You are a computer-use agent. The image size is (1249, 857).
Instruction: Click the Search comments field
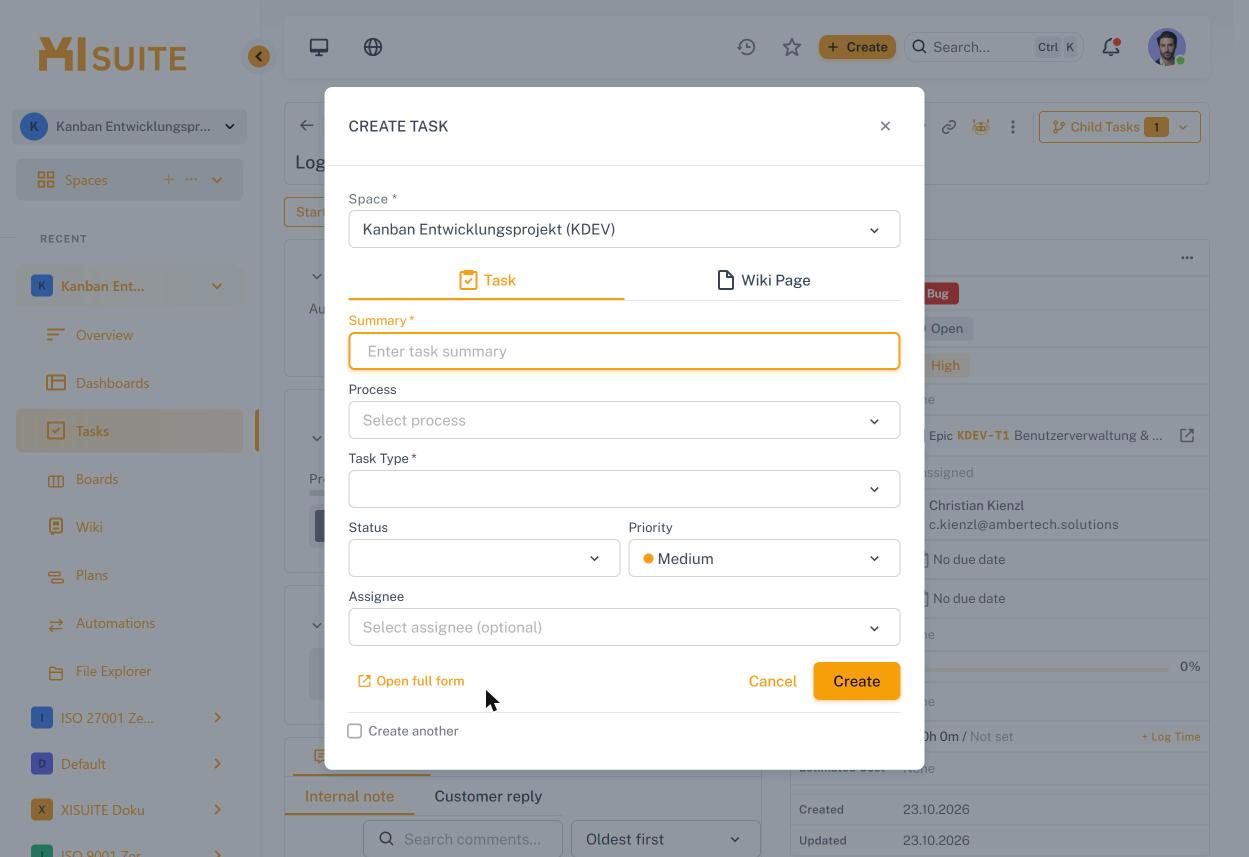pyautogui.click(x=463, y=839)
